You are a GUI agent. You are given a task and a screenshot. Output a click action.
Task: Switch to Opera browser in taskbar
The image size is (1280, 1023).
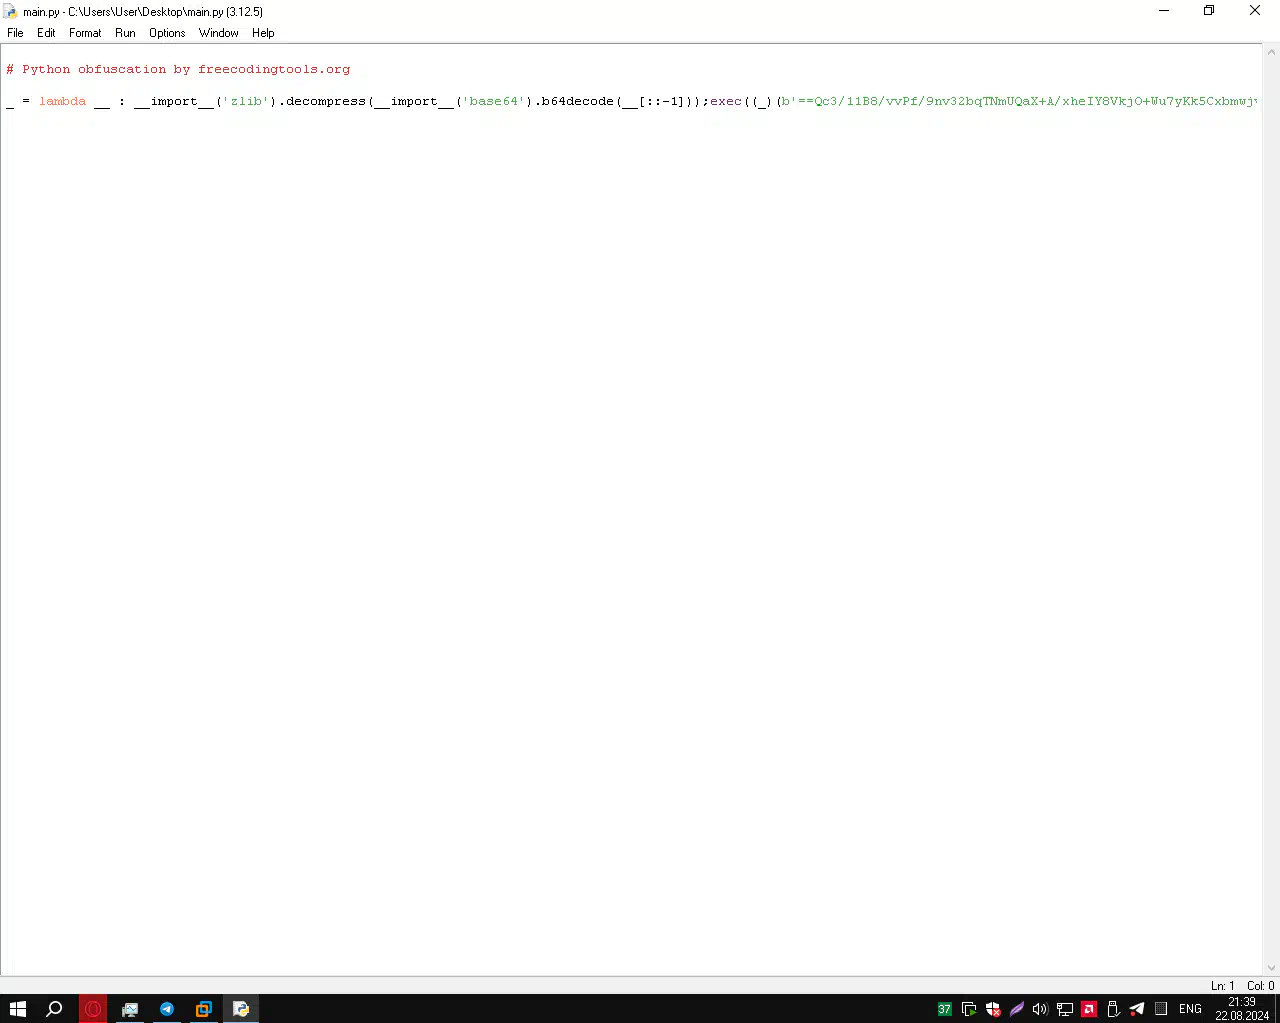tap(93, 1008)
